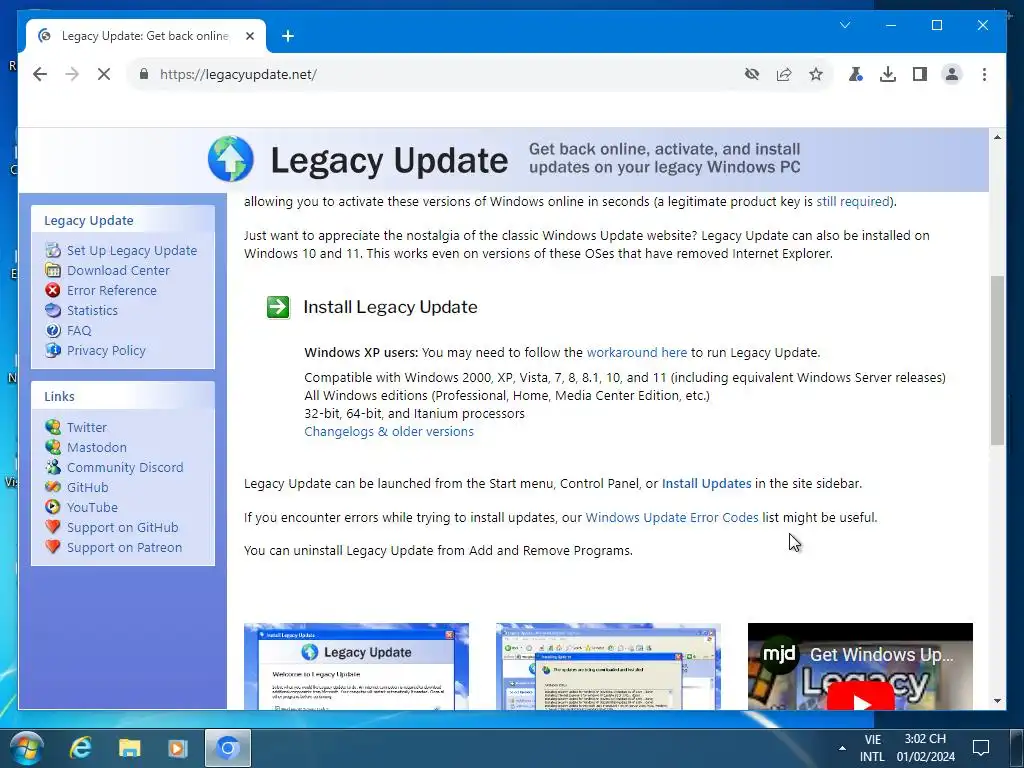Screen dimensions: 1024x768
Task: Open Windows Update Error Codes link
Action: 671,517
